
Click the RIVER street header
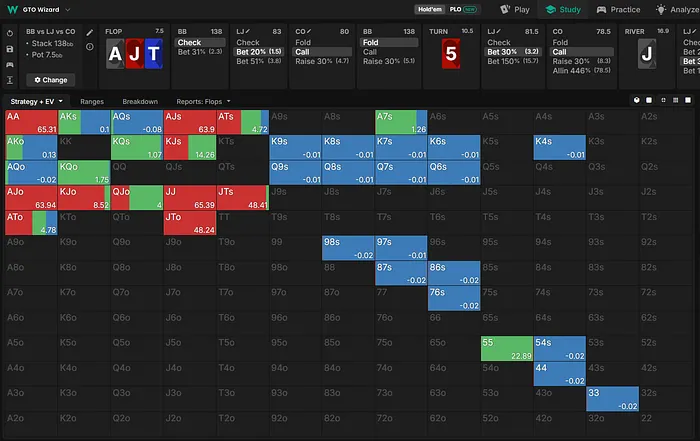click(x=634, y=31)
